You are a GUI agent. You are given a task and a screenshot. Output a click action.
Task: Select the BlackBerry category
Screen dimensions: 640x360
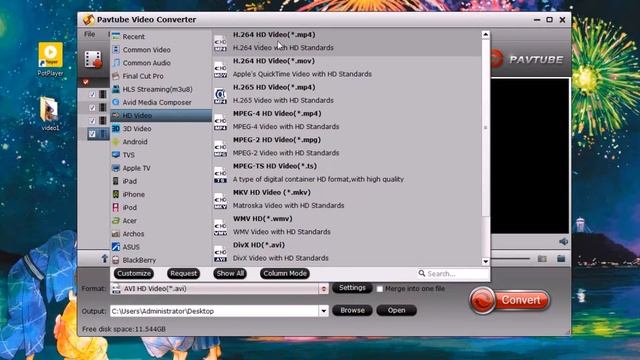161,260
